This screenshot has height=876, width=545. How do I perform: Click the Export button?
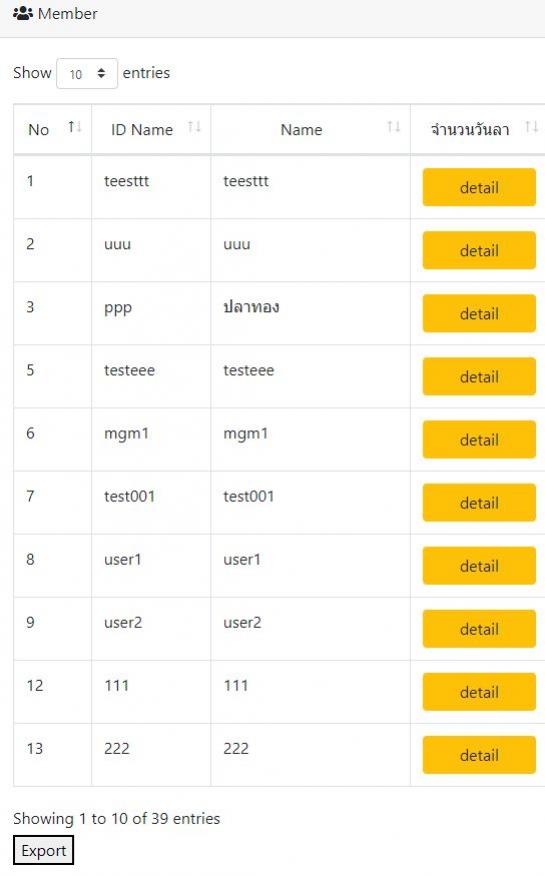(44, 850)
